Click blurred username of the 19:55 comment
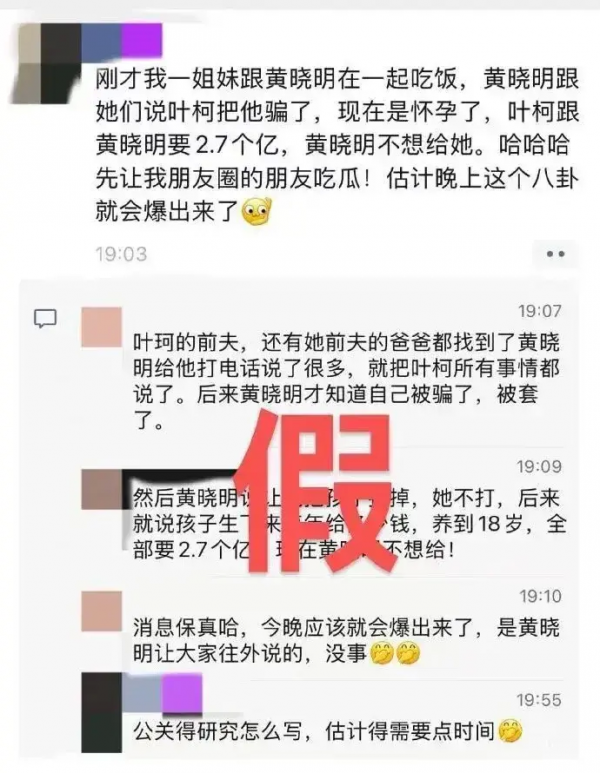600x773 pixels. pos(162,693)
